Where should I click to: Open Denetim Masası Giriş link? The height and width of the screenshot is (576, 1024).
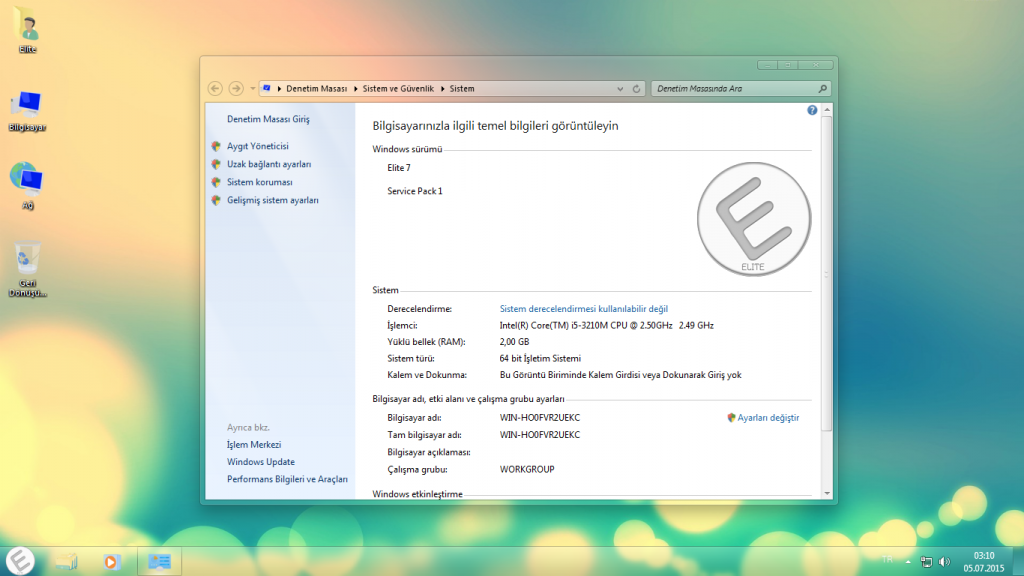click(x=268, y=119)
